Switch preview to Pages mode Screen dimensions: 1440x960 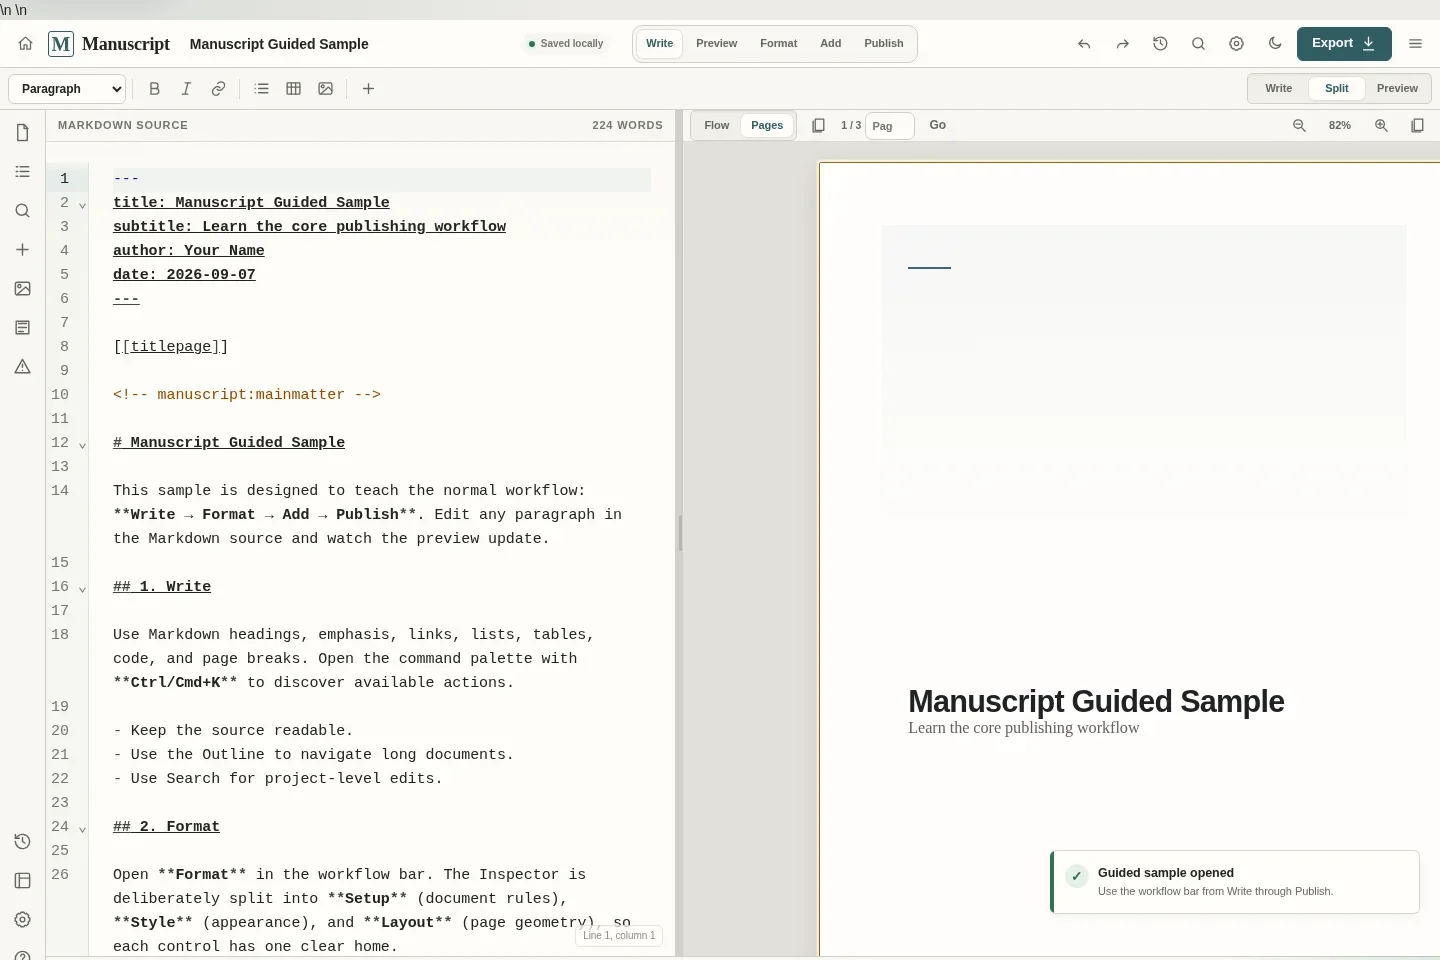tap(767, 126)
